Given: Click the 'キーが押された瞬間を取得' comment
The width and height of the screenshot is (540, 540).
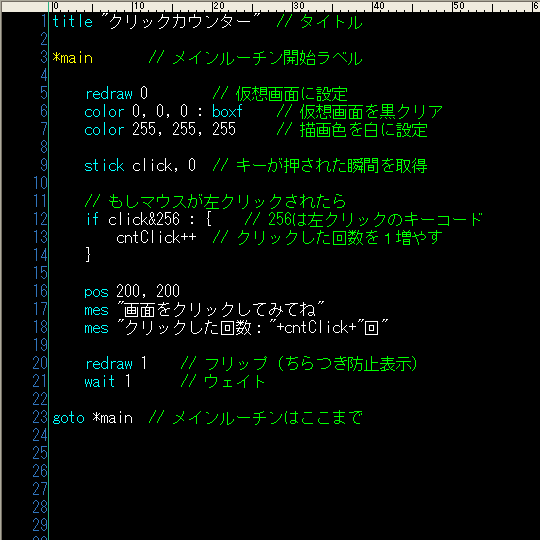Looking at the screenshot, I should coord(332,166).
